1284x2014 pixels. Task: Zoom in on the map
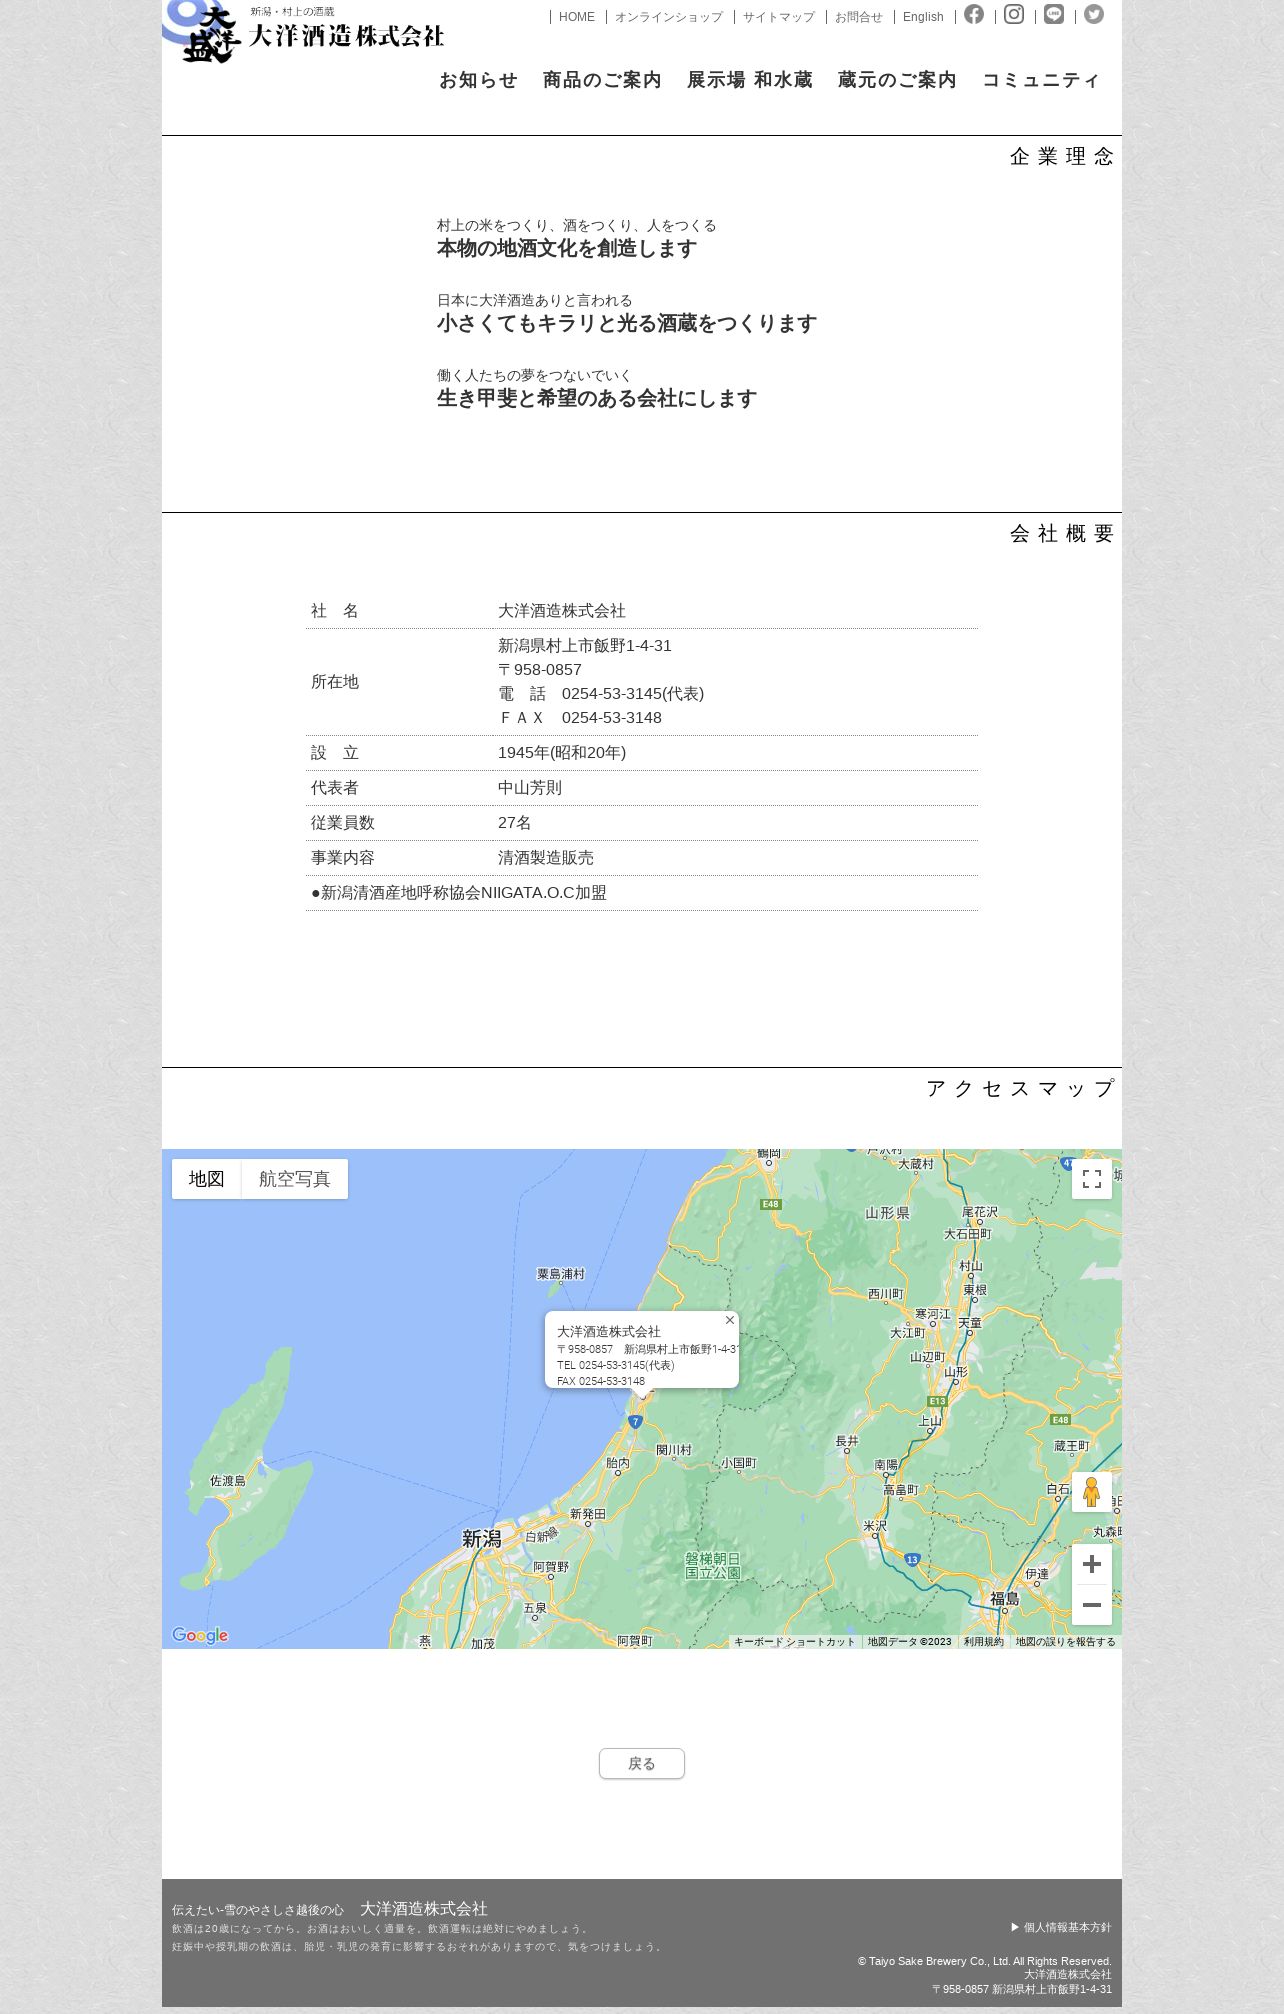click(1092, 1564)
